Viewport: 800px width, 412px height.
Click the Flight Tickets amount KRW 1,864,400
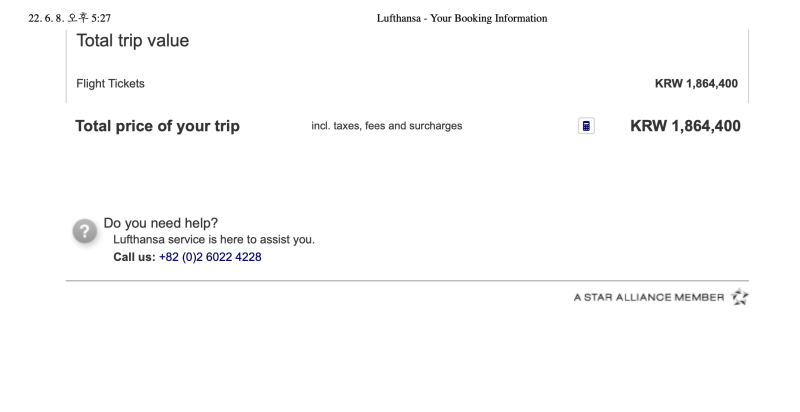click(696, 84)
